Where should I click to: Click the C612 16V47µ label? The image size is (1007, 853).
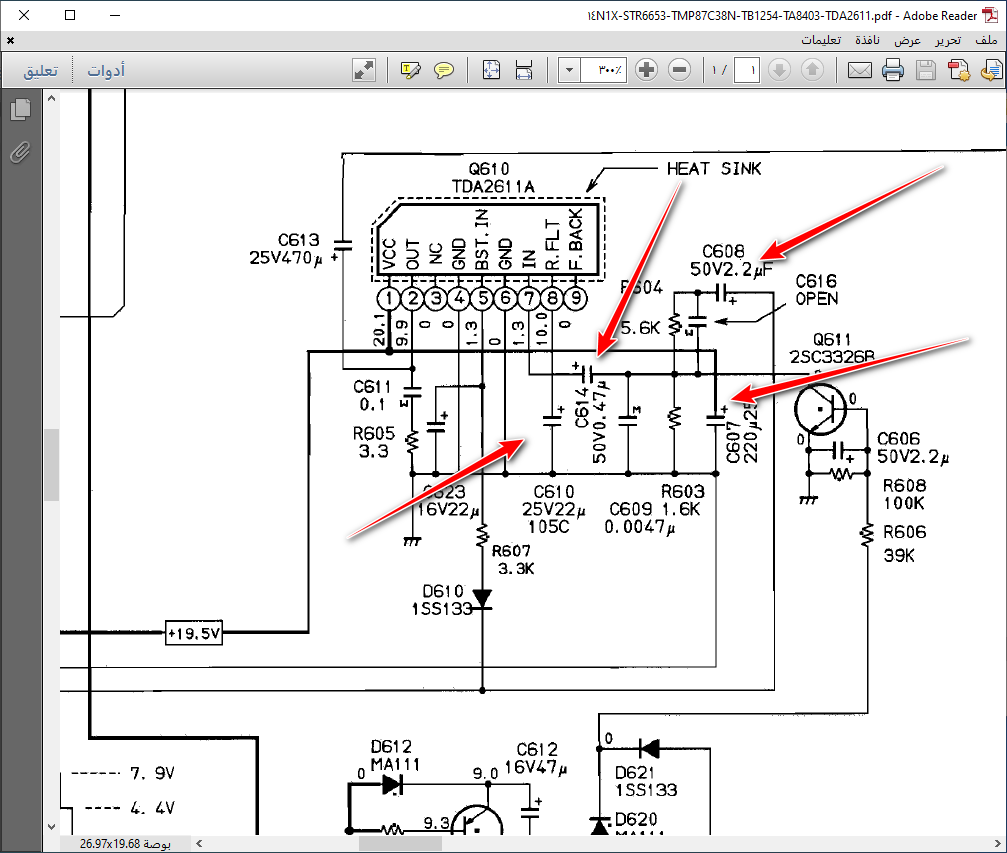(536, 759)
